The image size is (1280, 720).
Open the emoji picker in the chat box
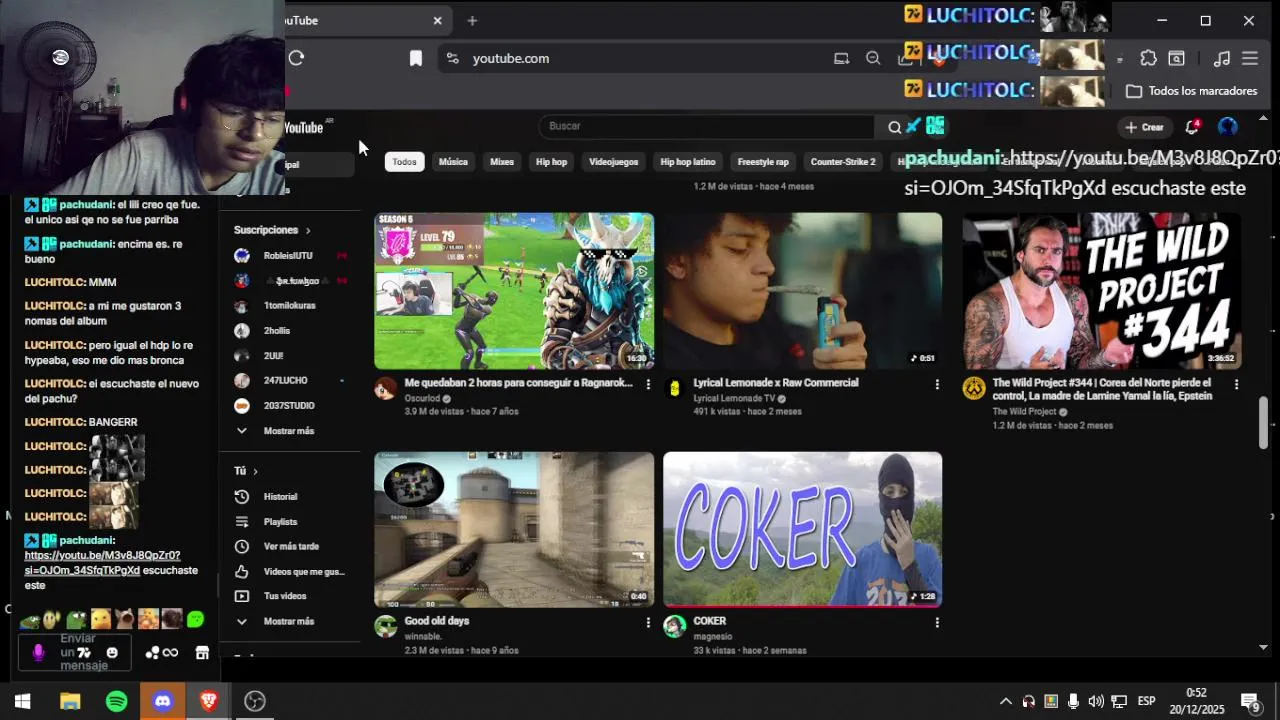(x=112, y=653)
